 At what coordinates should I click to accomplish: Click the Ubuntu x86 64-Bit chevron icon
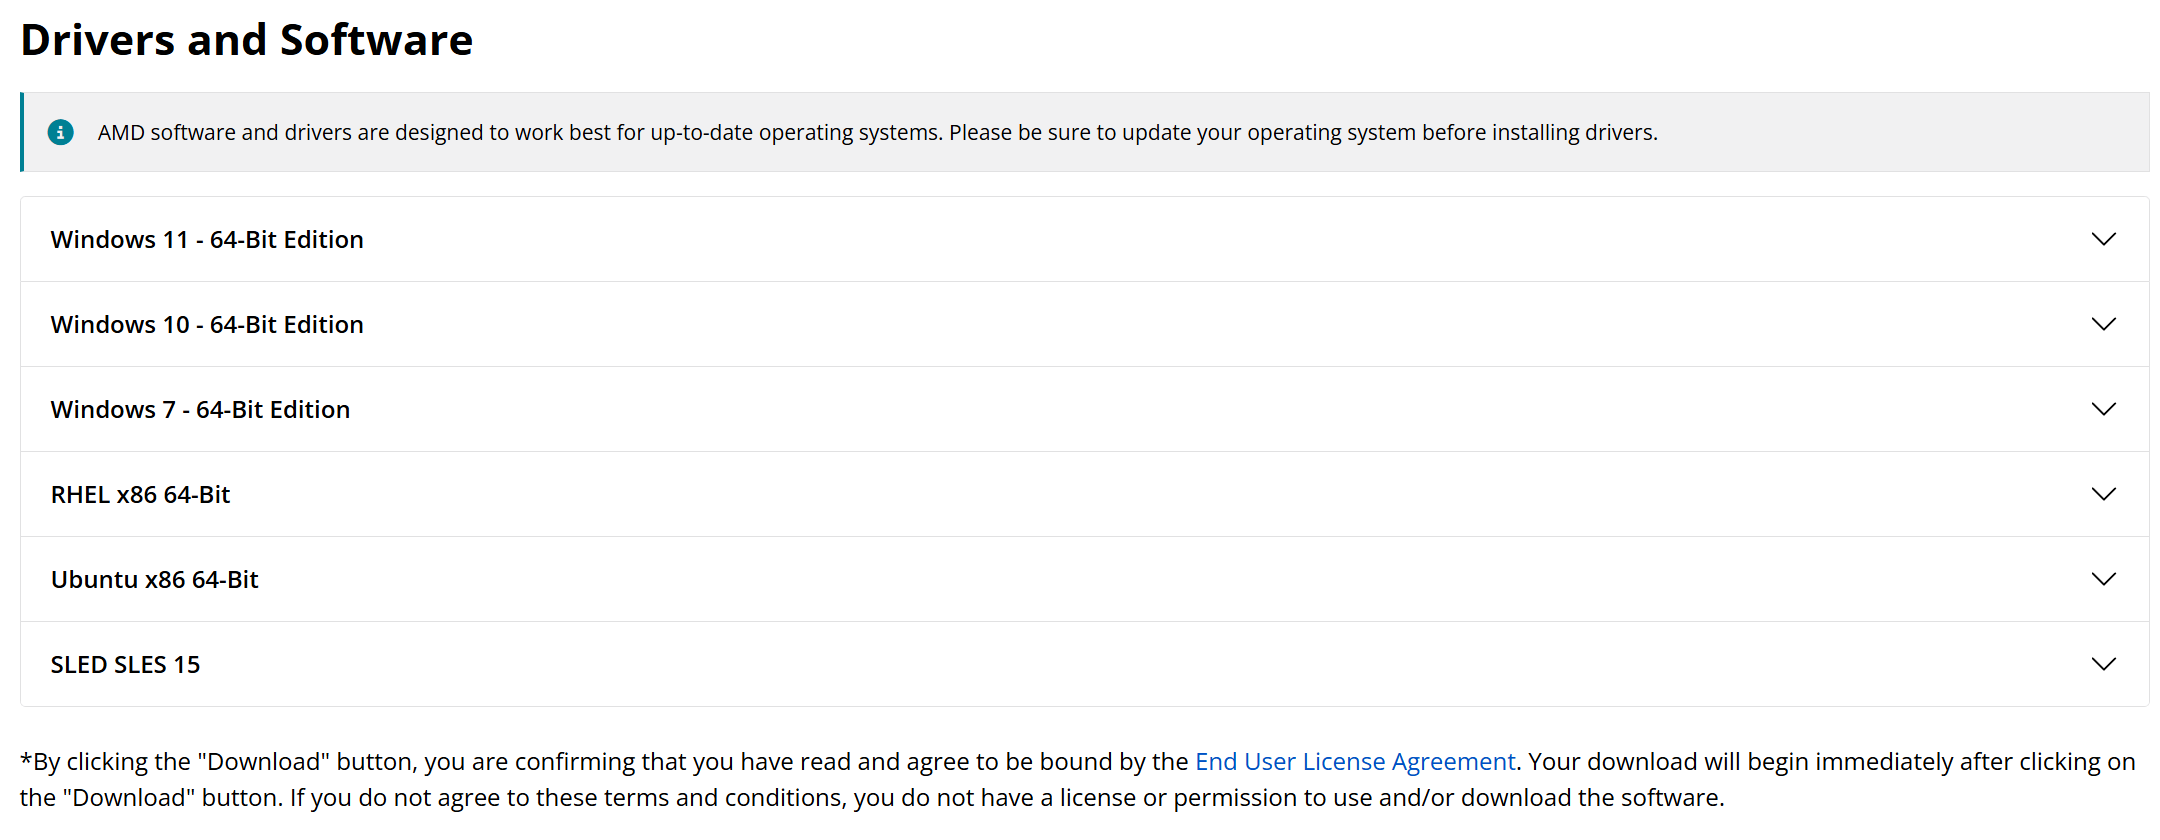point(2103,579)
